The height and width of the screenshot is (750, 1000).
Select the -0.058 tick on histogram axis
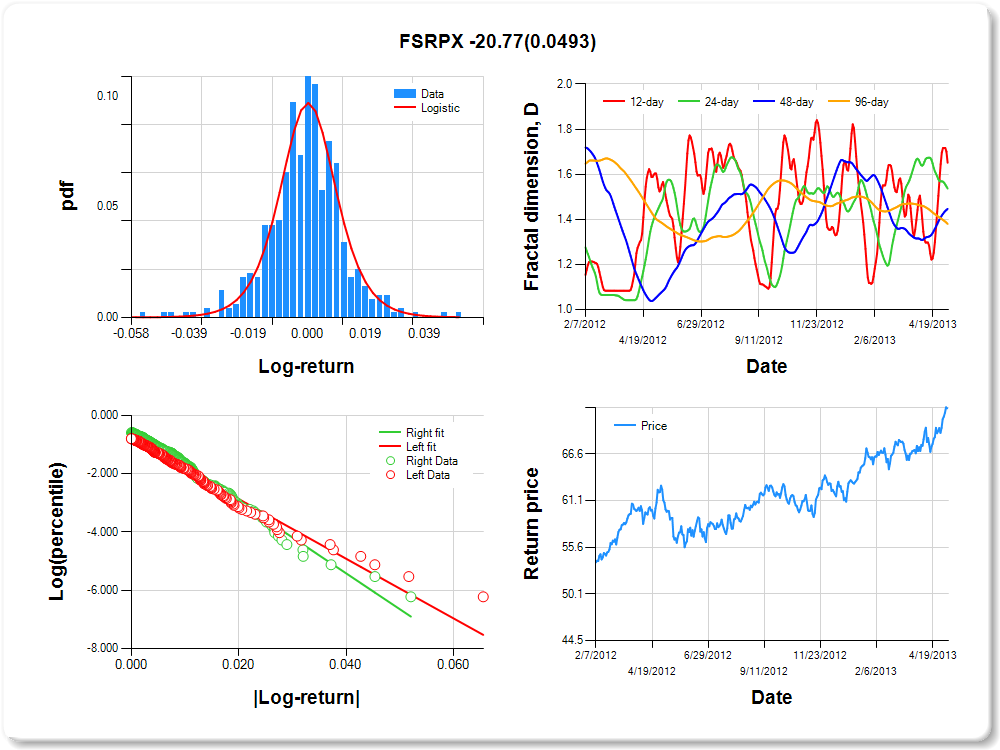click(x=131, y=334)
